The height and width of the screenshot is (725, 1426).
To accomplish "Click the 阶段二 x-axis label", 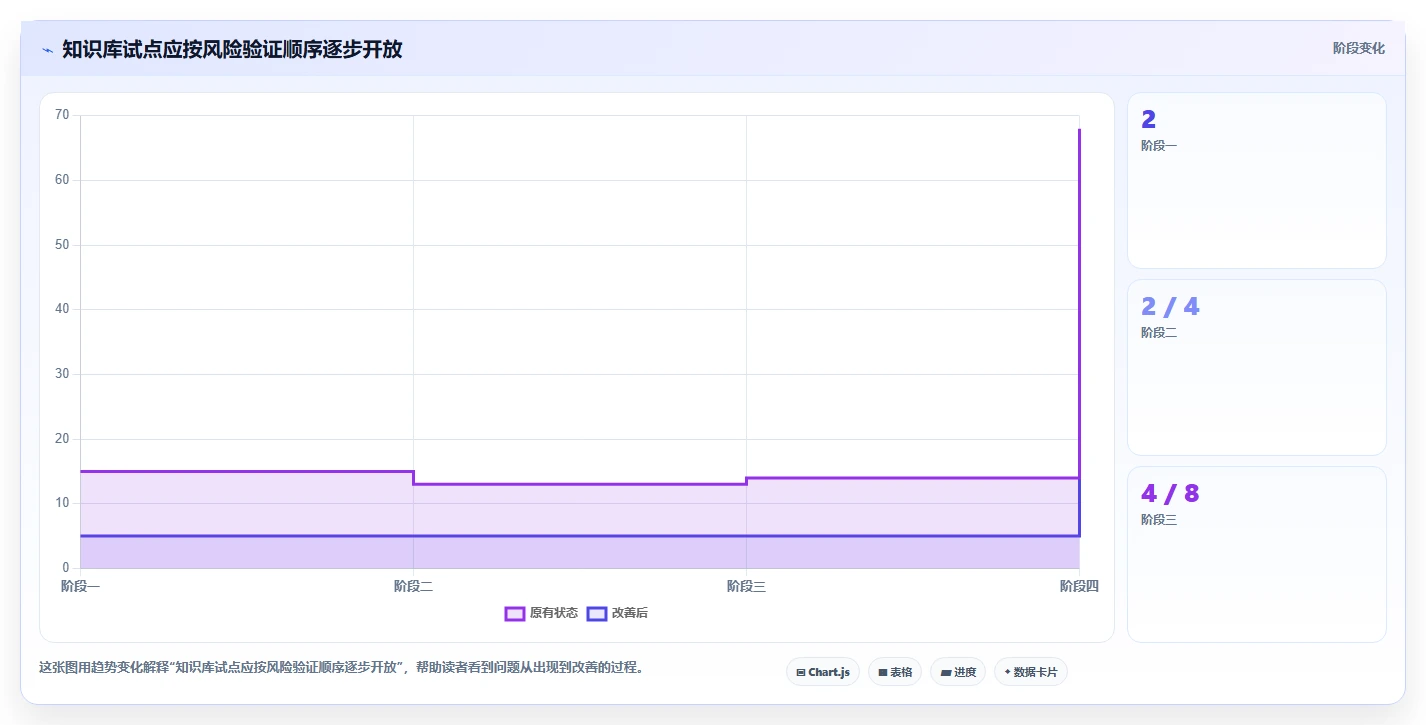I will pyautogui.click(x=413, y=586).
